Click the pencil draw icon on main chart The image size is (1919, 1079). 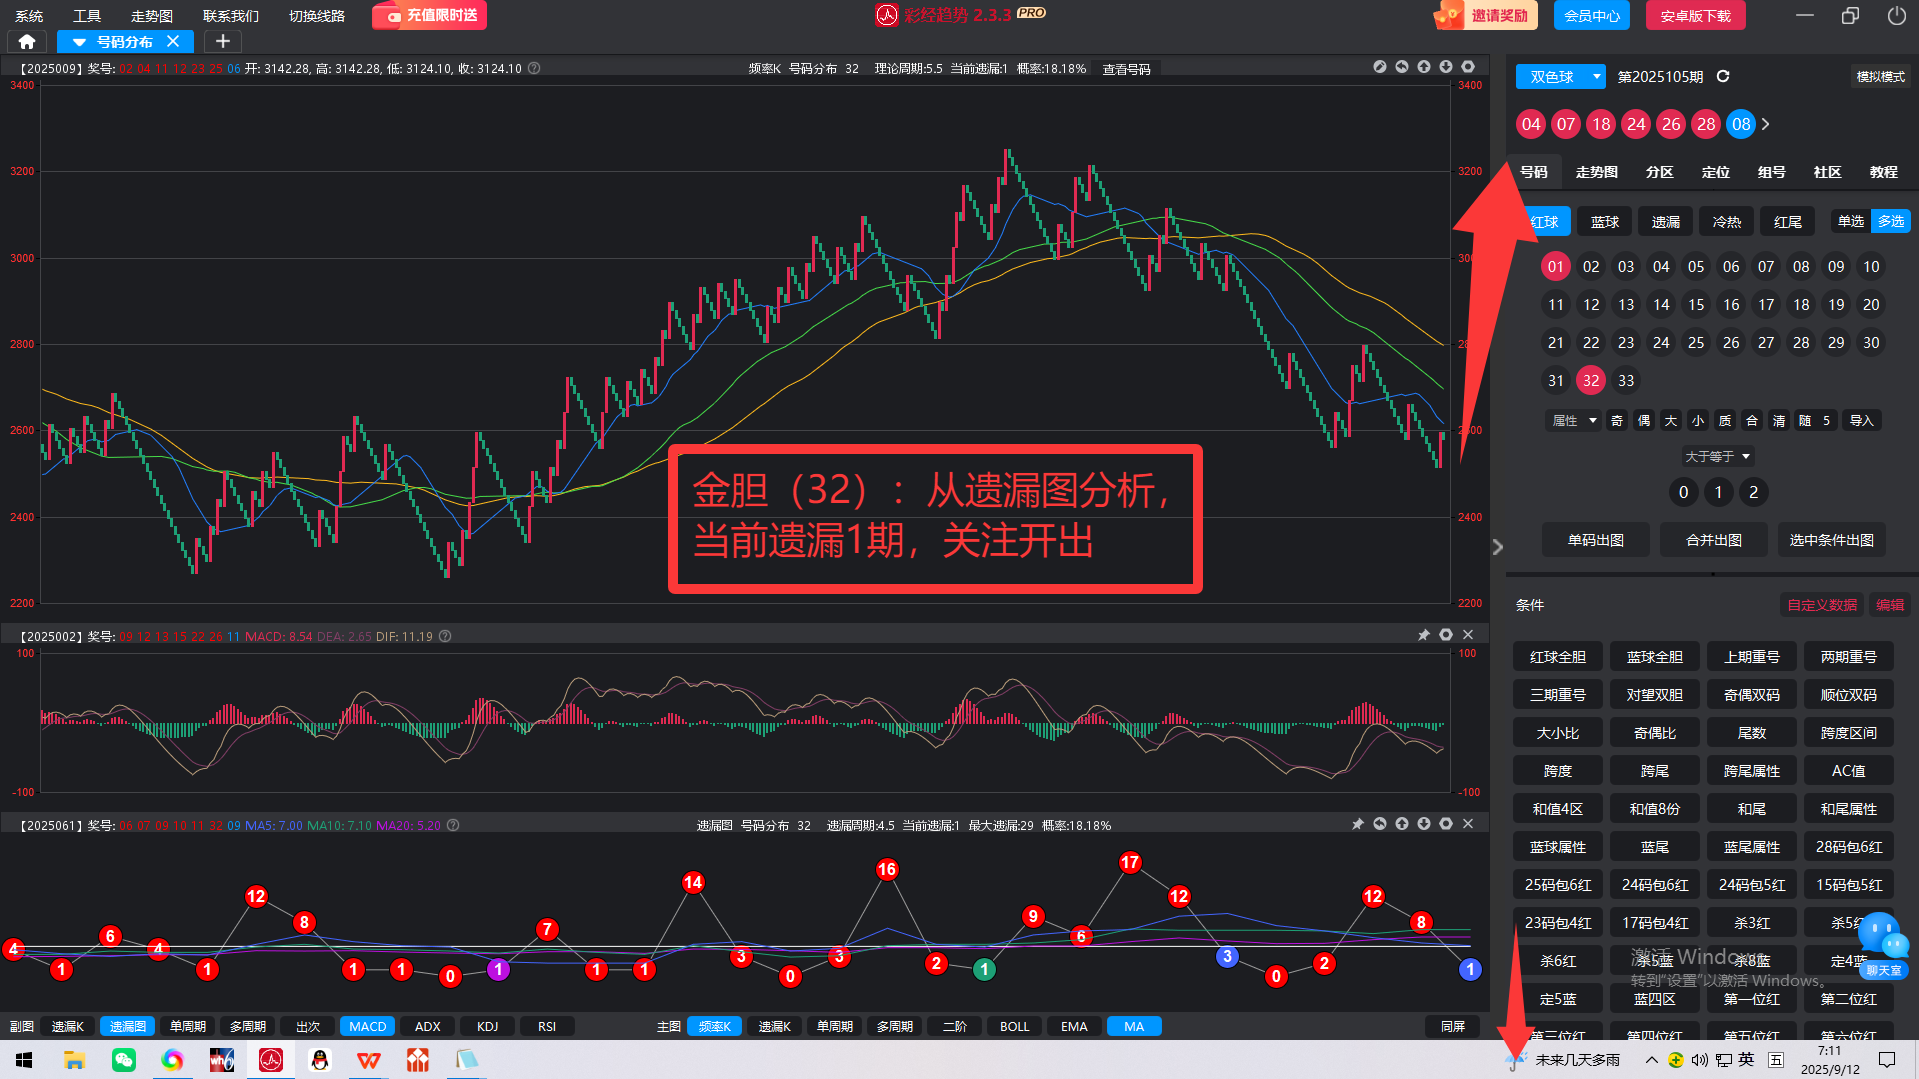(1380, 67)
